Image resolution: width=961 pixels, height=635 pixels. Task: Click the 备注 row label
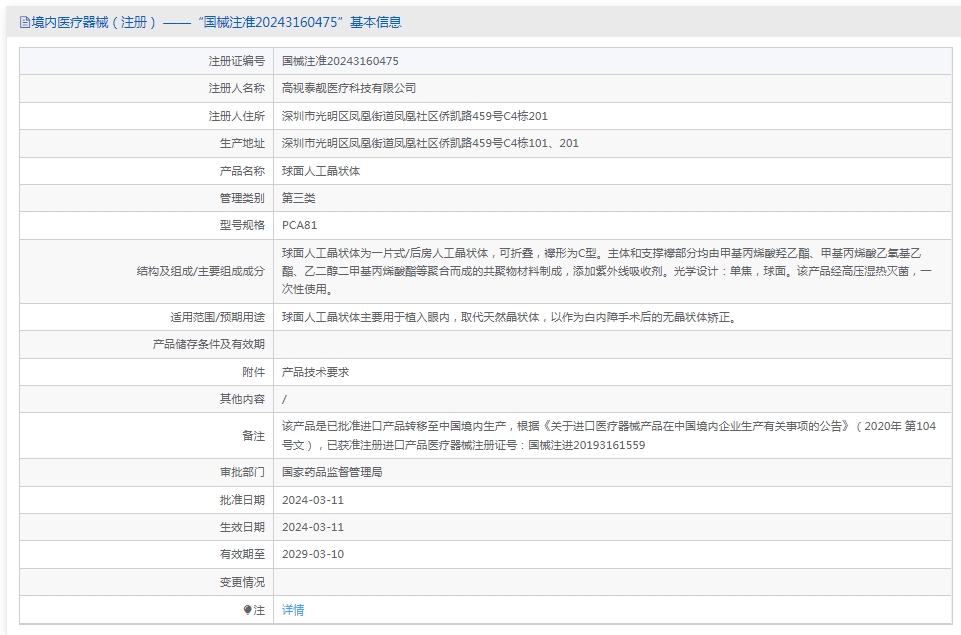(x=254, y=436)
